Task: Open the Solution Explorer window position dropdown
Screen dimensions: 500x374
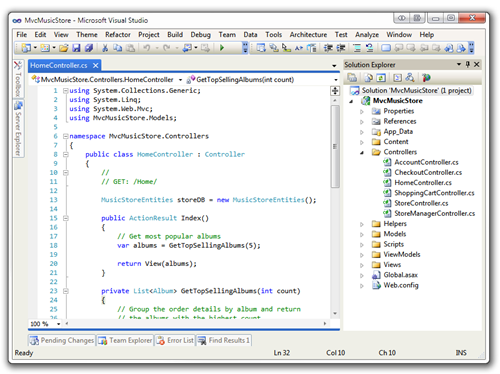Action: coord(459,64)
